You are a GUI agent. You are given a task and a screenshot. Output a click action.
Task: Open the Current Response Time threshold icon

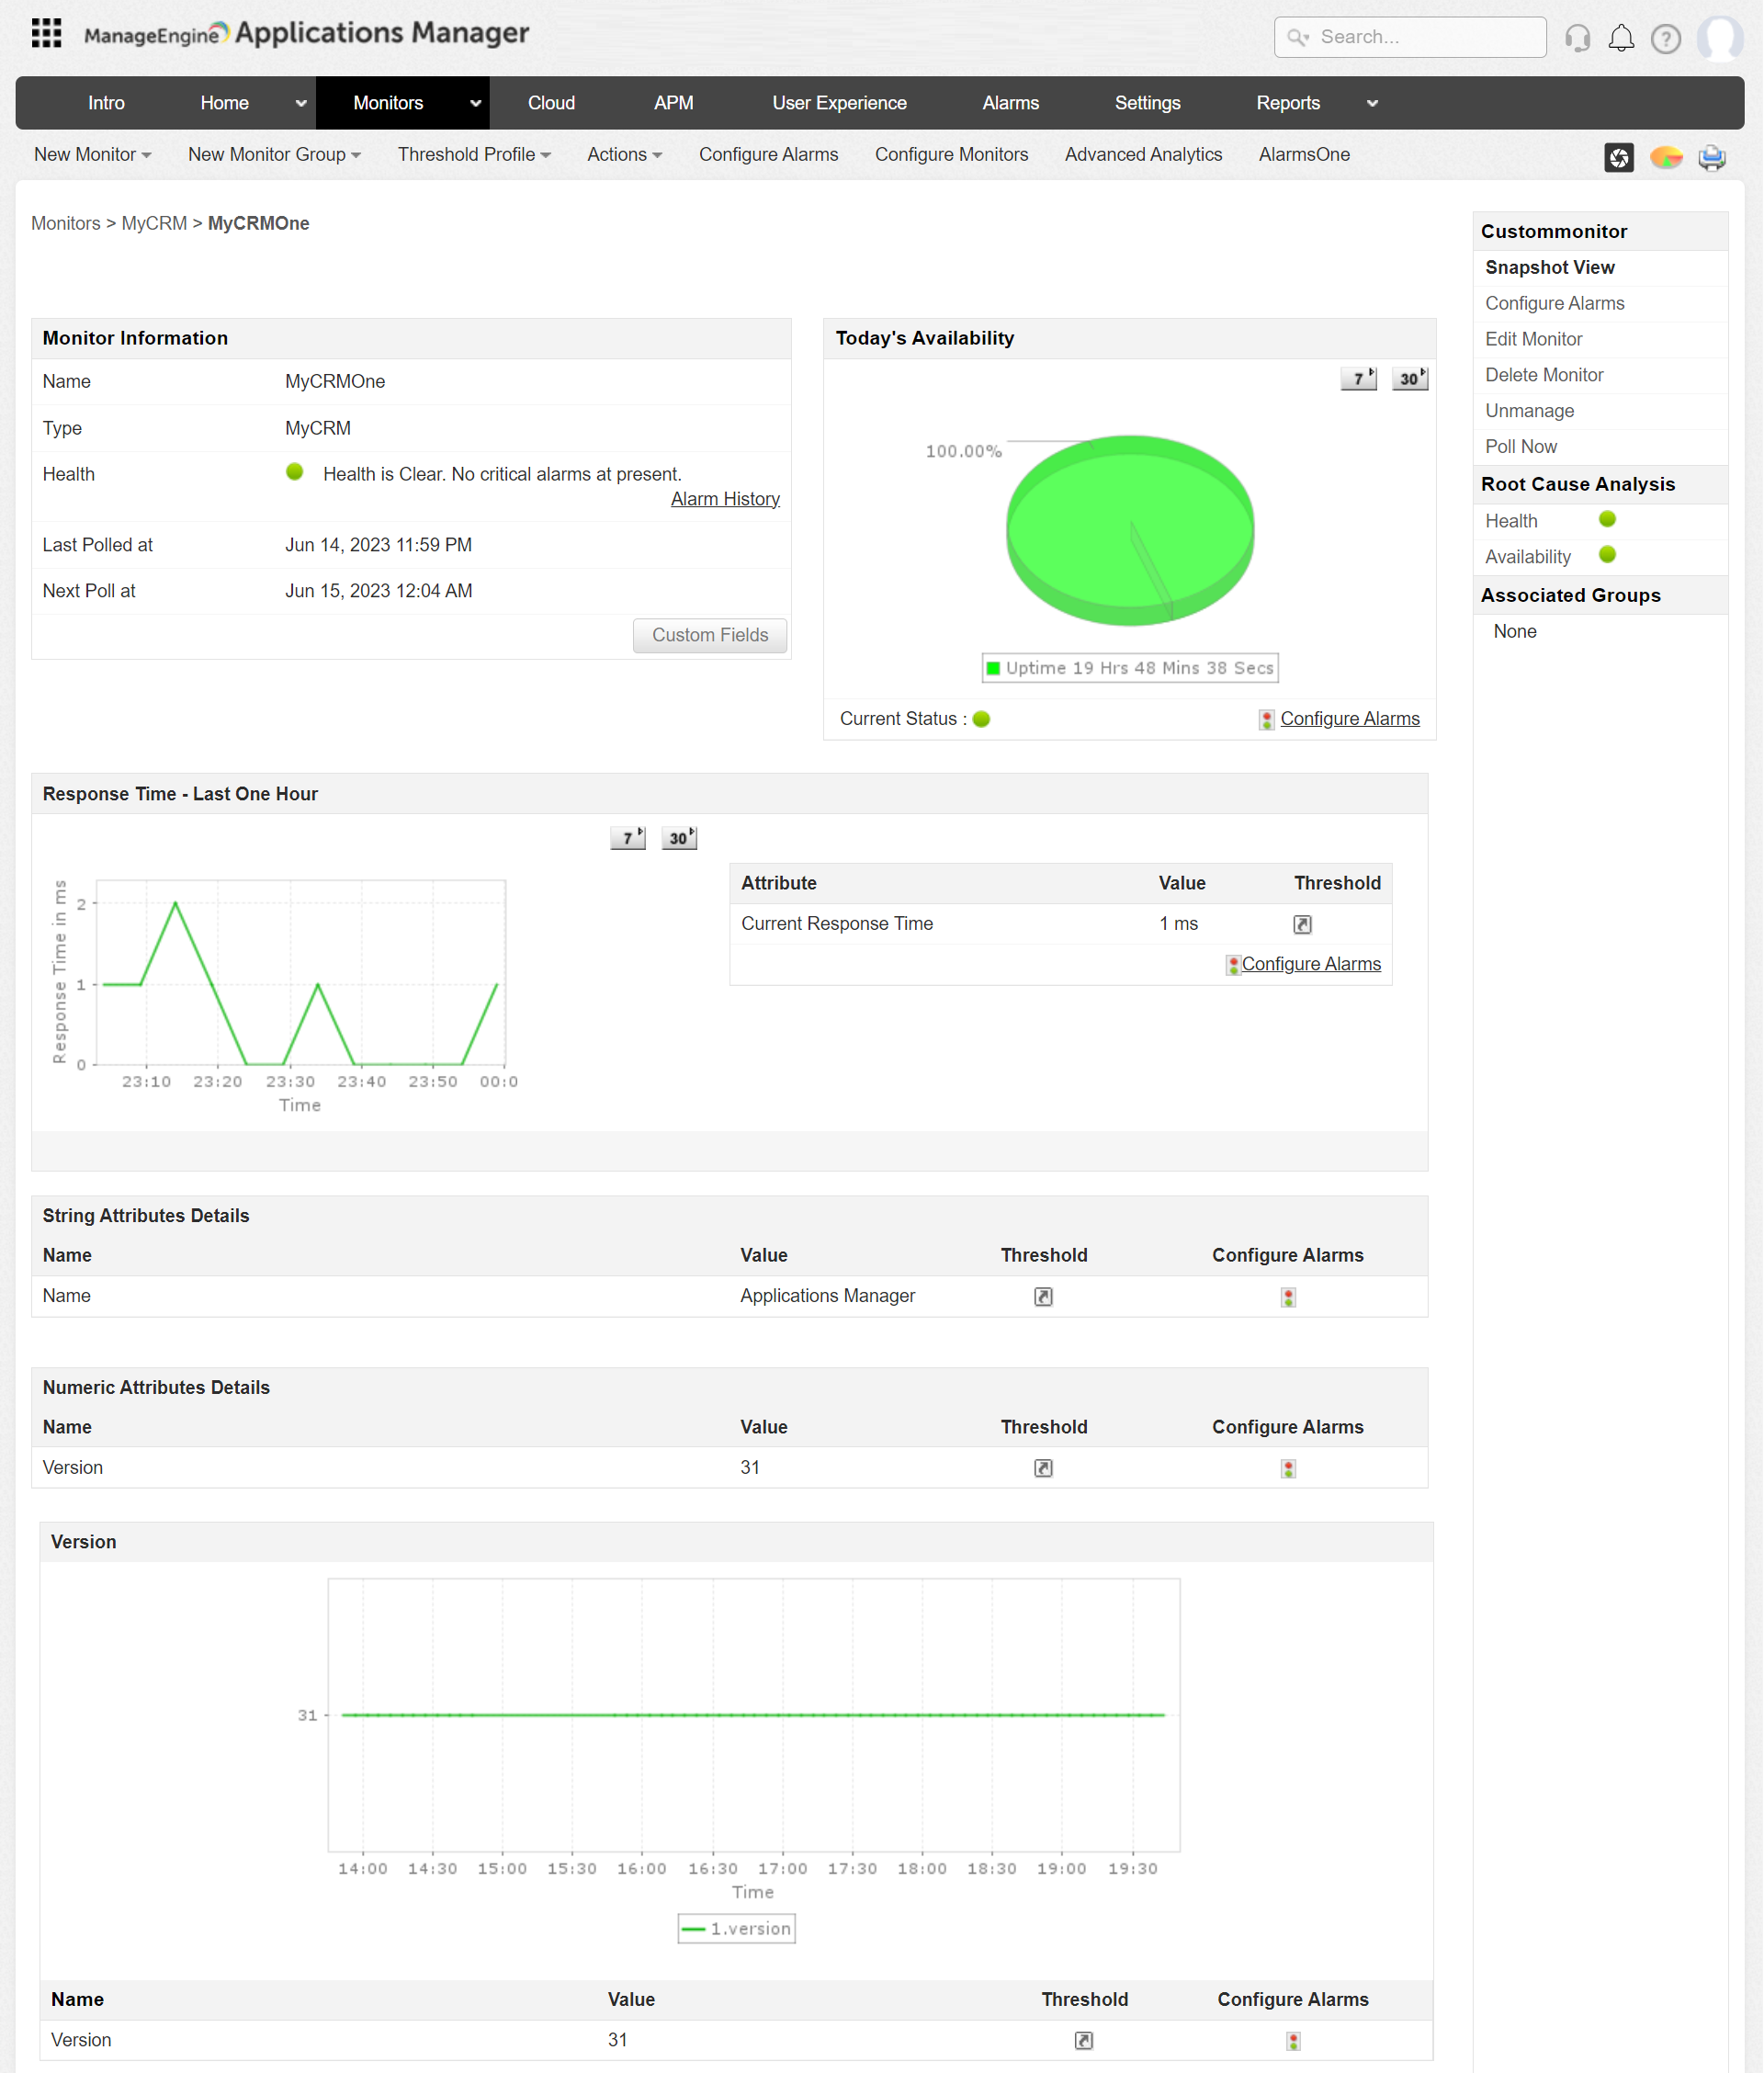(x=1302, y=924)
